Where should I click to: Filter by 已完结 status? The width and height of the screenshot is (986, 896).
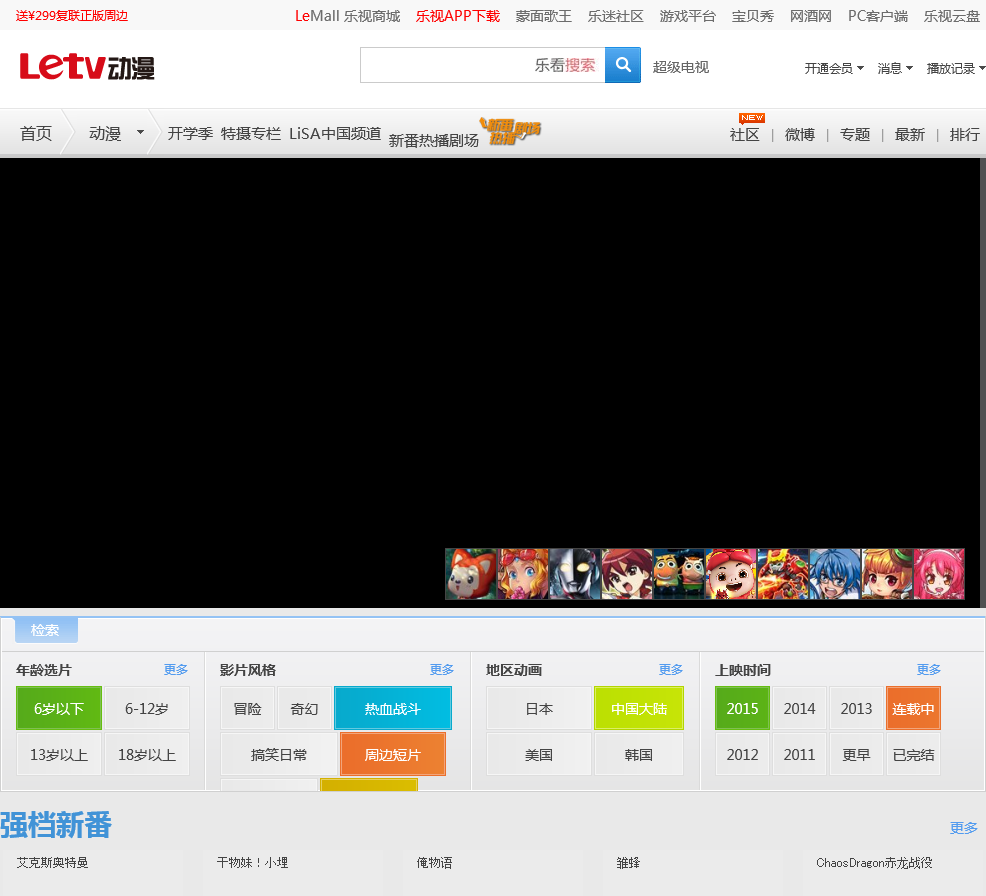click(913, 754)
